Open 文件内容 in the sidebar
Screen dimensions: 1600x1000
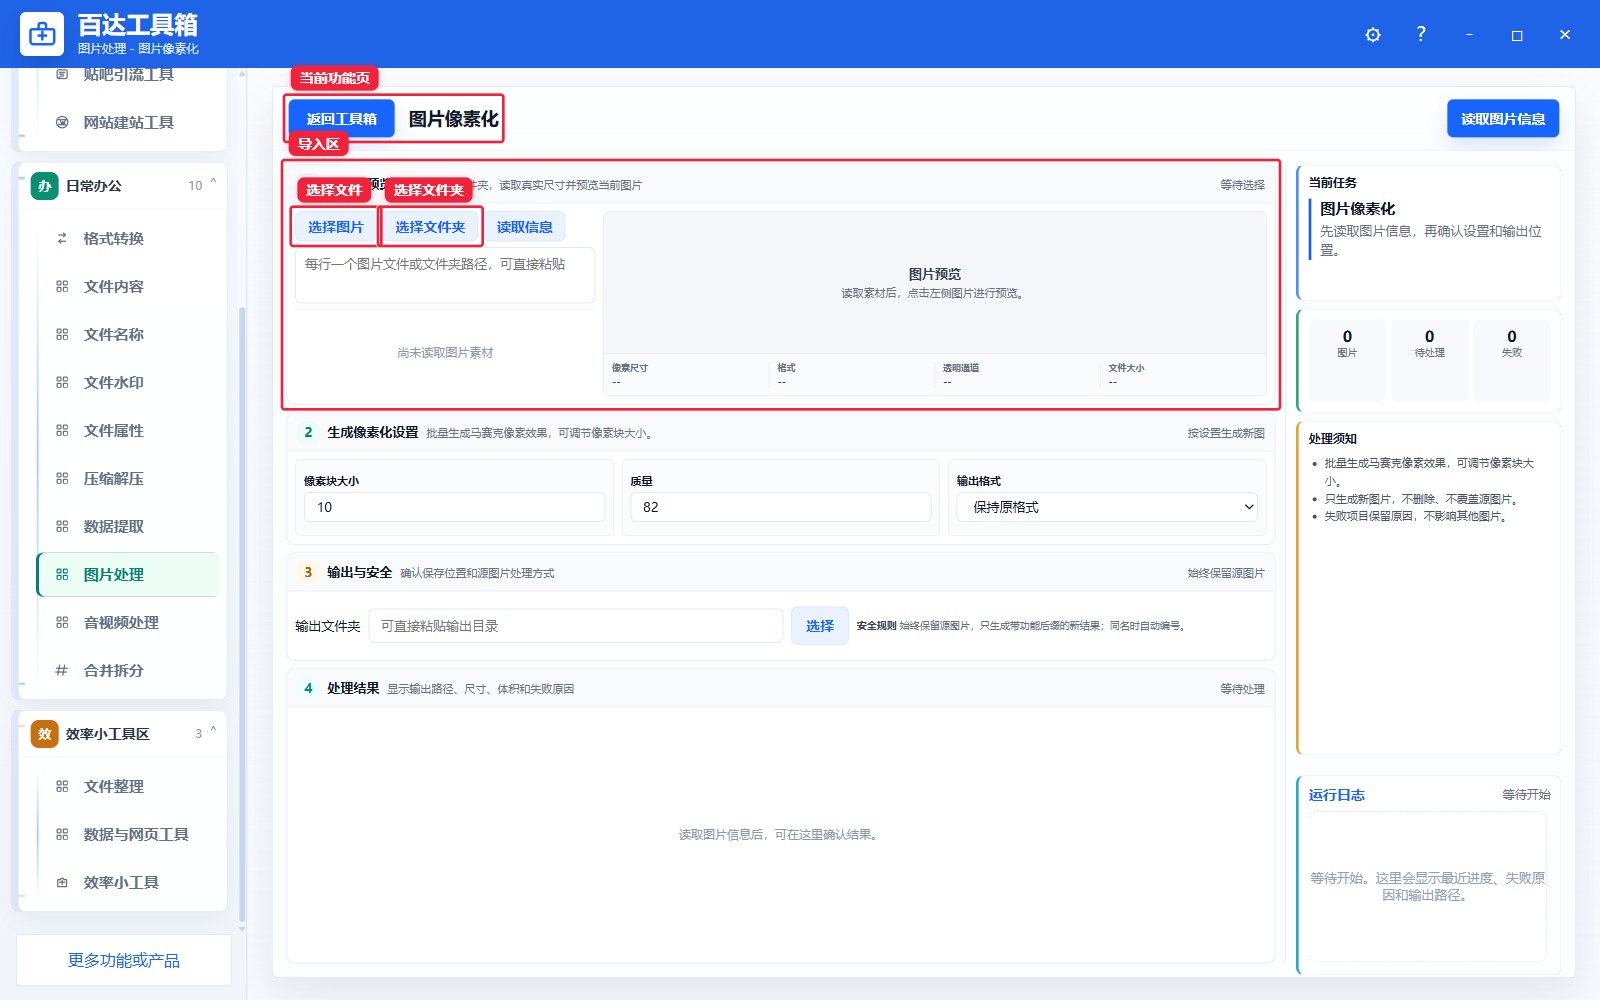click(128, 286)
